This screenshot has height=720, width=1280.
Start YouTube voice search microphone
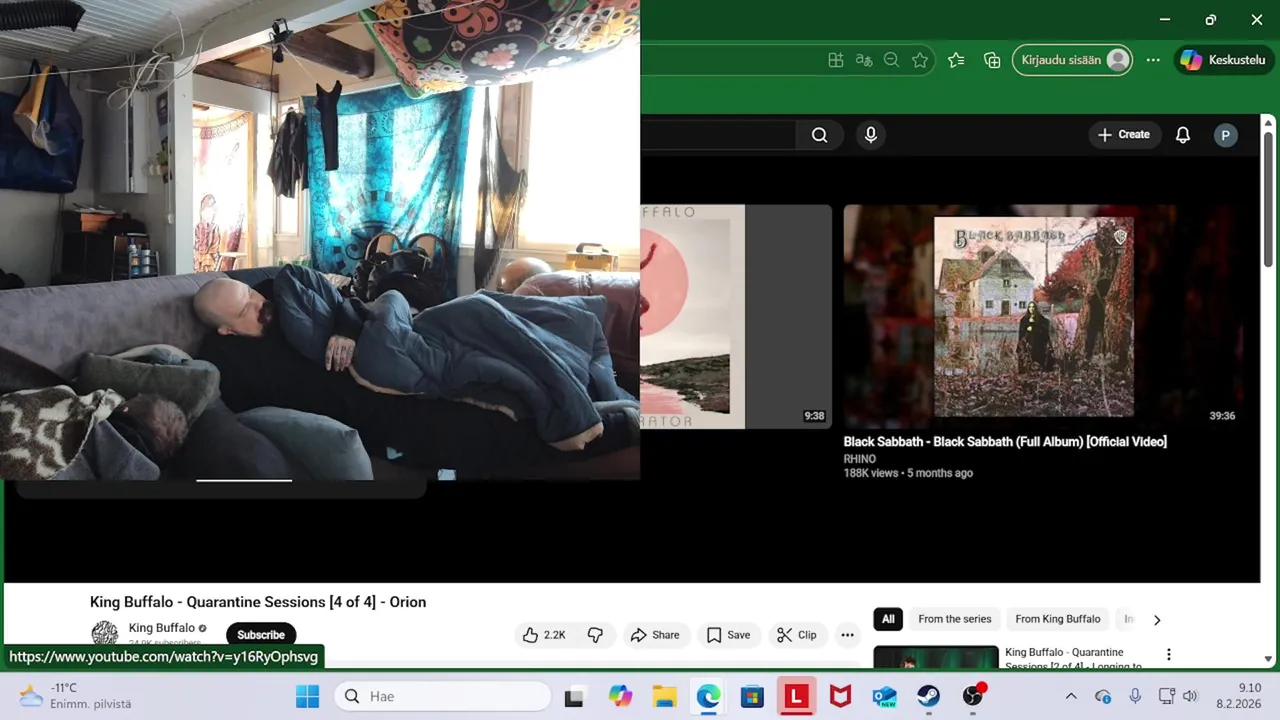tap(871, 135)
